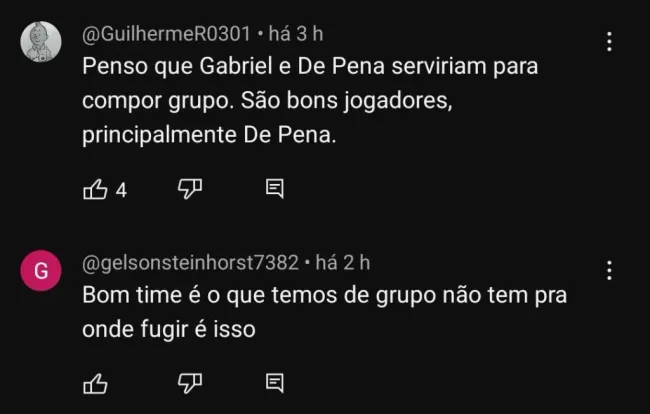Reply to the @gelsonsteinhorst7382 comment

275,382
